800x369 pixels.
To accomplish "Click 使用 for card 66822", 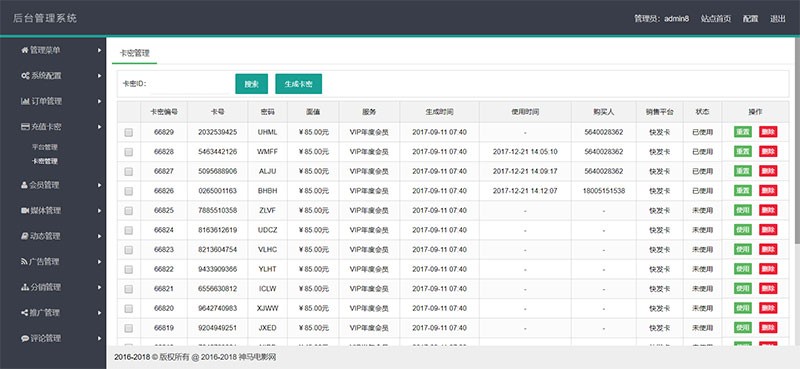I will coord(743,268).
